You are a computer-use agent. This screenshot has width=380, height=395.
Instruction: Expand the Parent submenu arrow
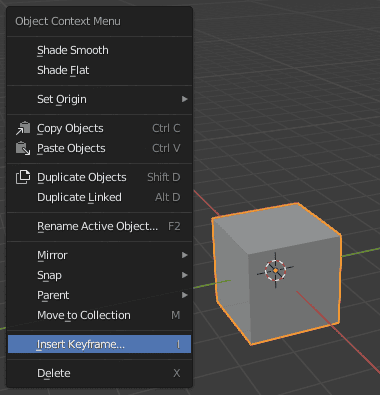click(184, 295)
